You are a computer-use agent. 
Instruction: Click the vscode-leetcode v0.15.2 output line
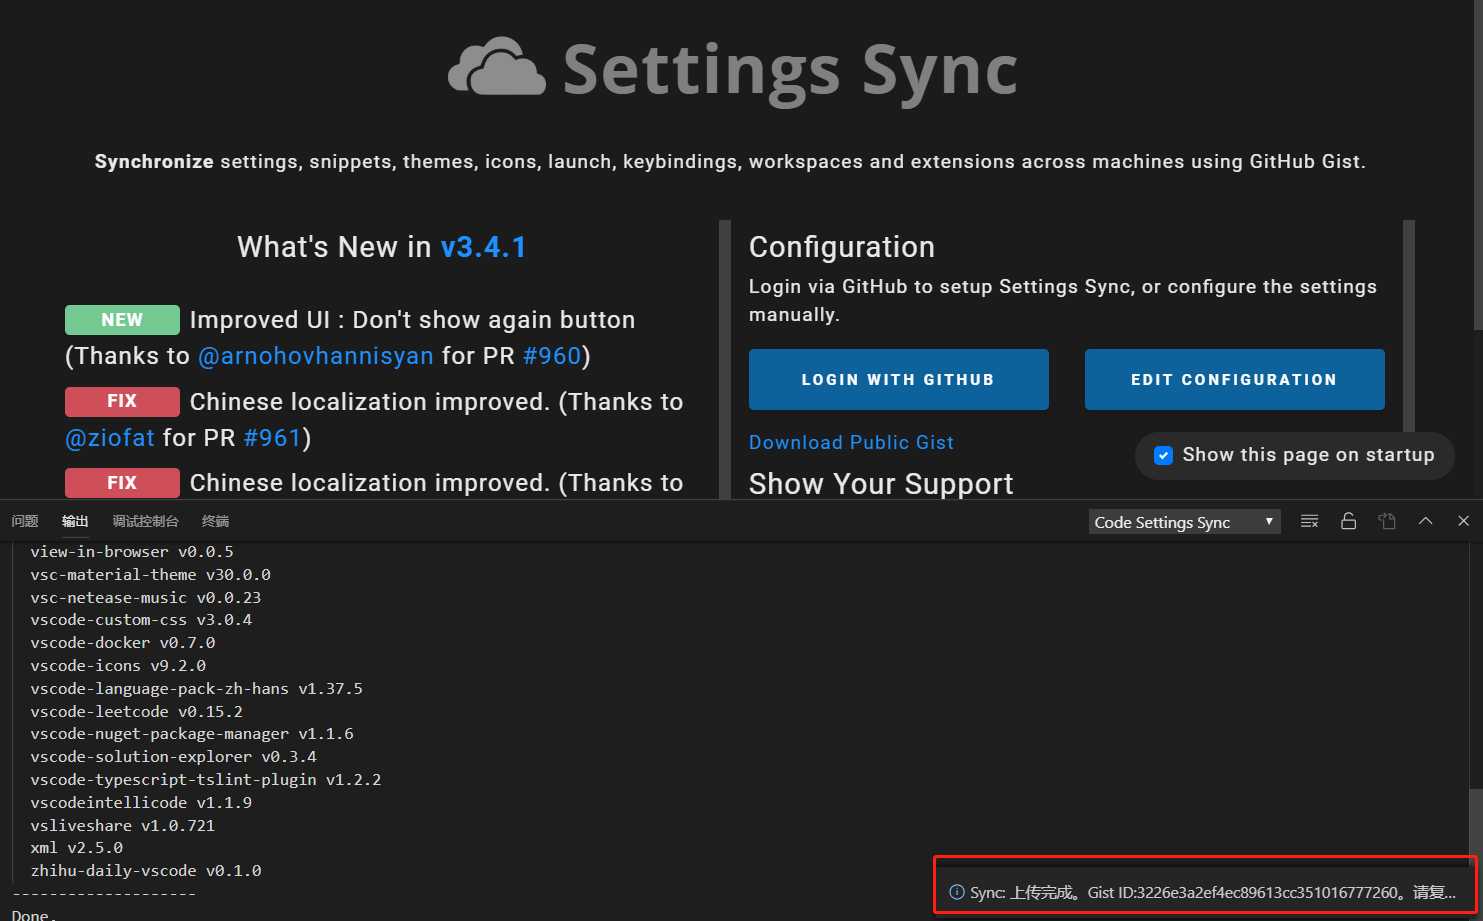coord(136,711)
